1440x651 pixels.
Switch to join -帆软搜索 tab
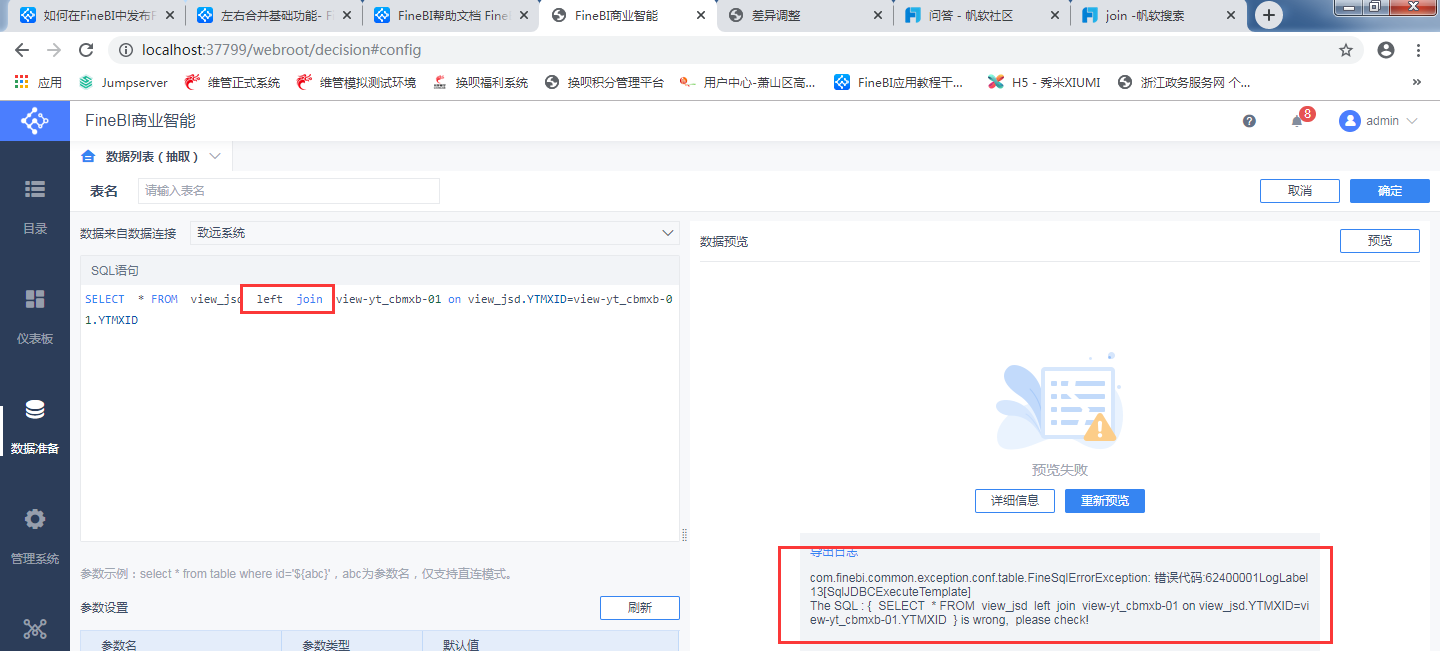pyautogui.click(x=1161, y=15)
